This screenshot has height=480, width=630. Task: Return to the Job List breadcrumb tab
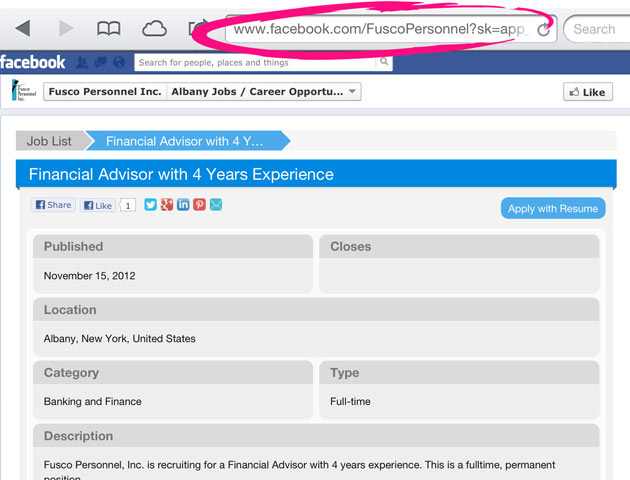[49, 141]
